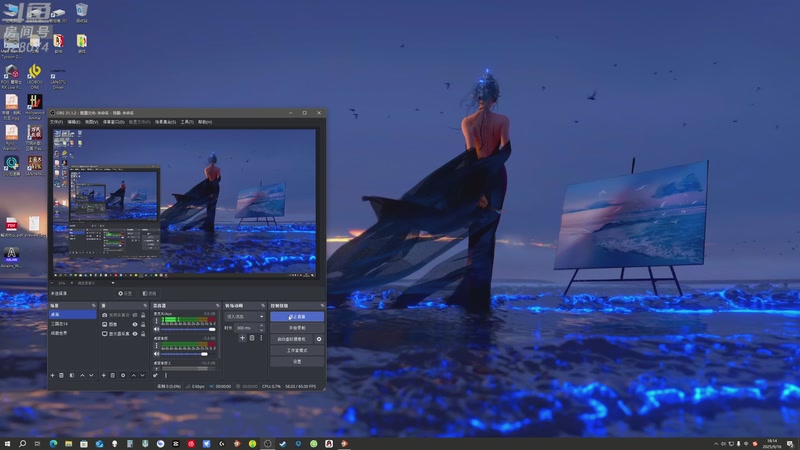Open source properties gear in Sources toolbar
Screen dimensions: 800x450
123,376
